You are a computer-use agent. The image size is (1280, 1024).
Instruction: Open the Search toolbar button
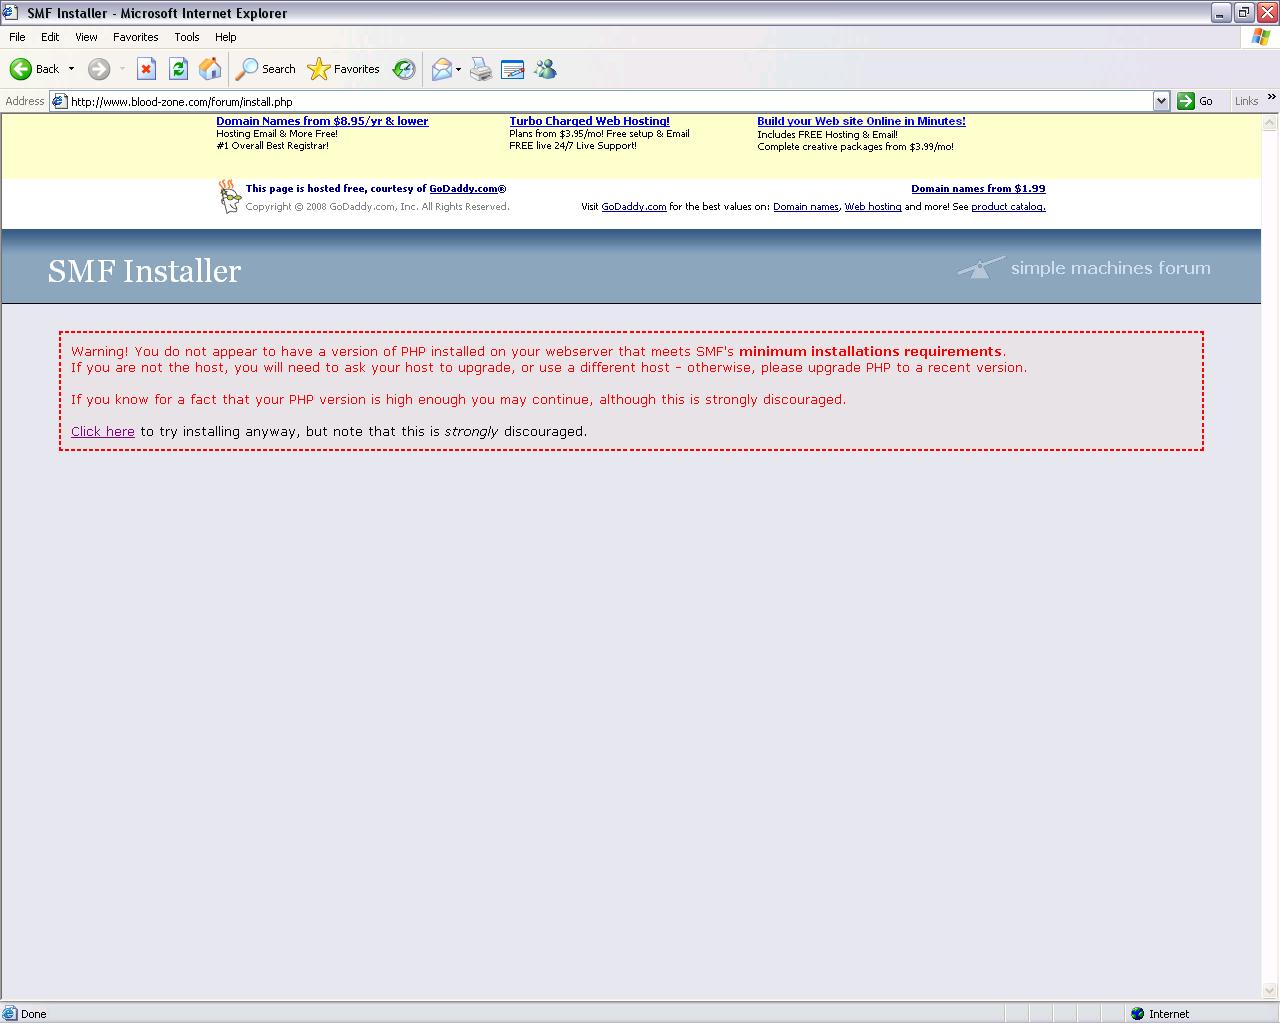pyautogui.click(x=266, y=69)
